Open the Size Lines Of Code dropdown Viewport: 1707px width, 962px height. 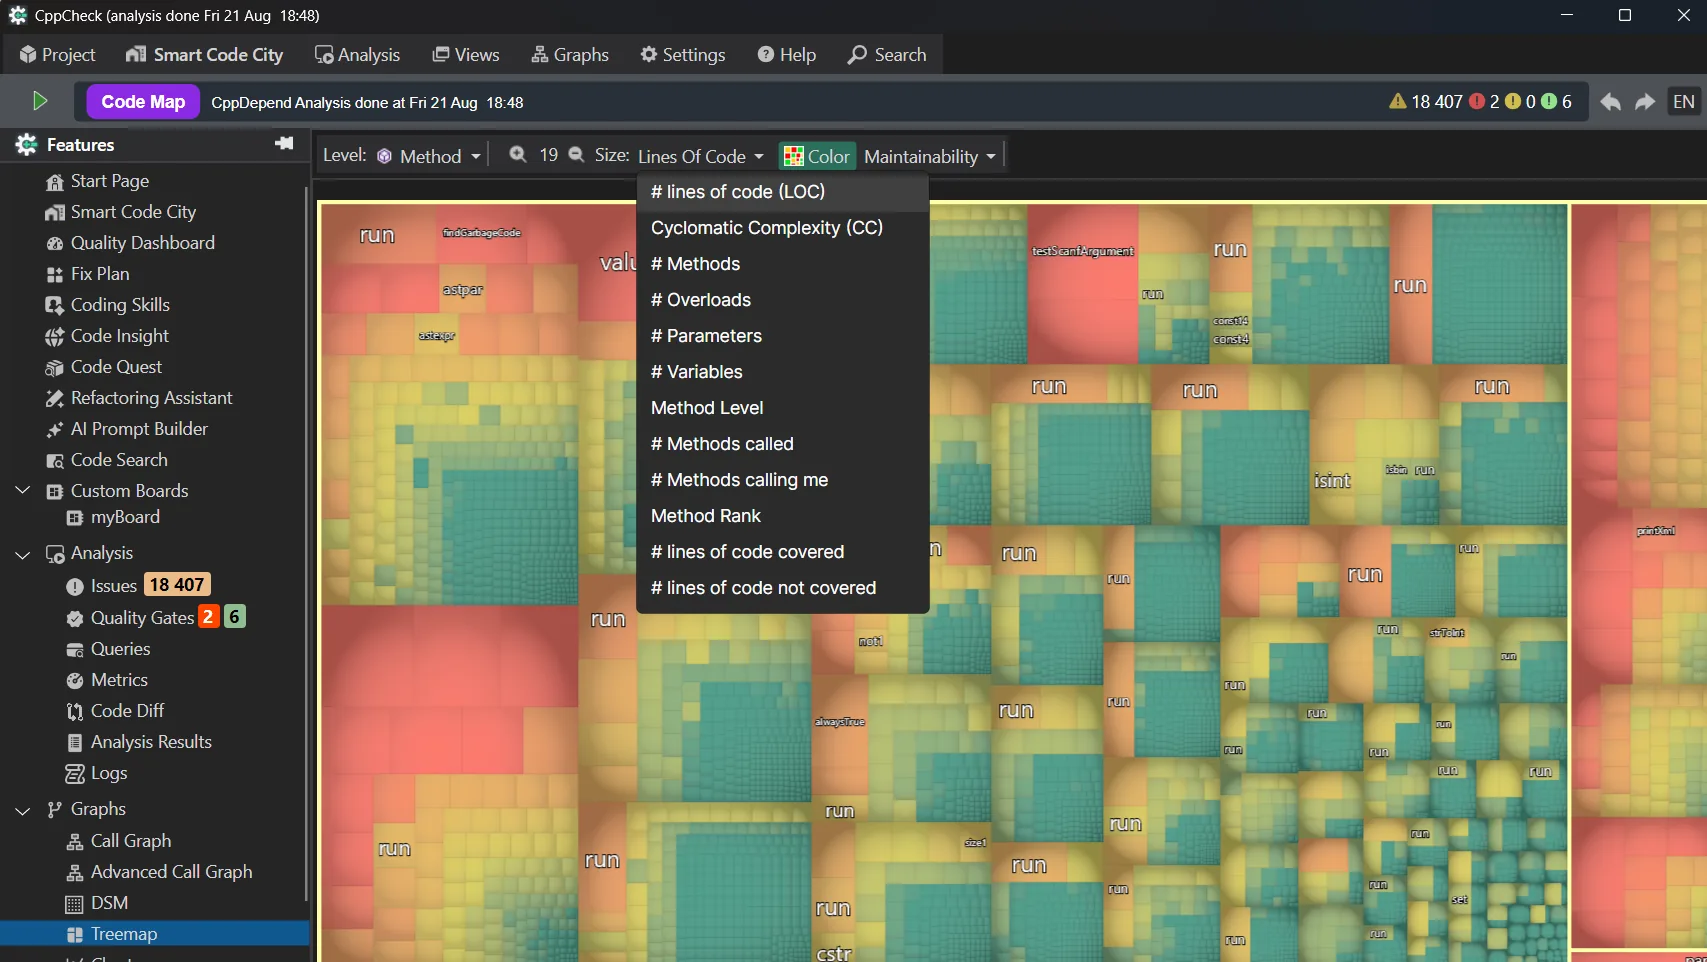[x=700, y=156]
